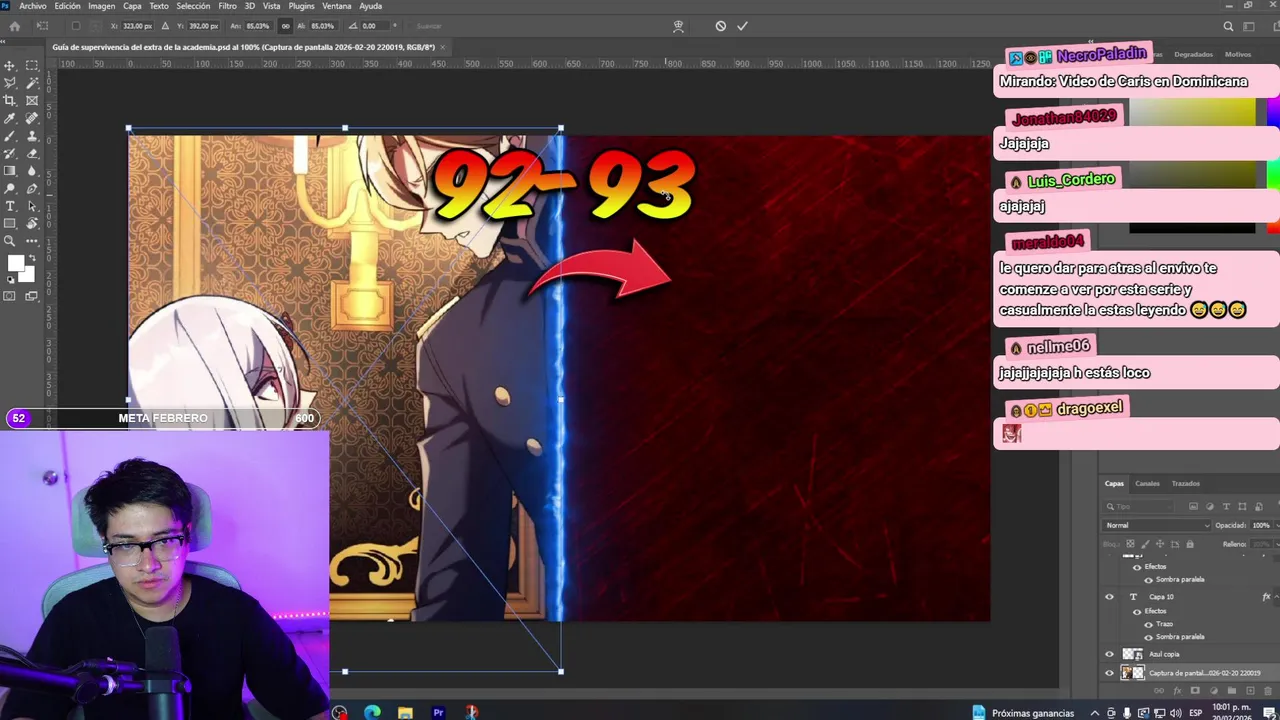Click the add layer style fx icon
The image size is (1280, 720).
click(x=1177, y=690)
